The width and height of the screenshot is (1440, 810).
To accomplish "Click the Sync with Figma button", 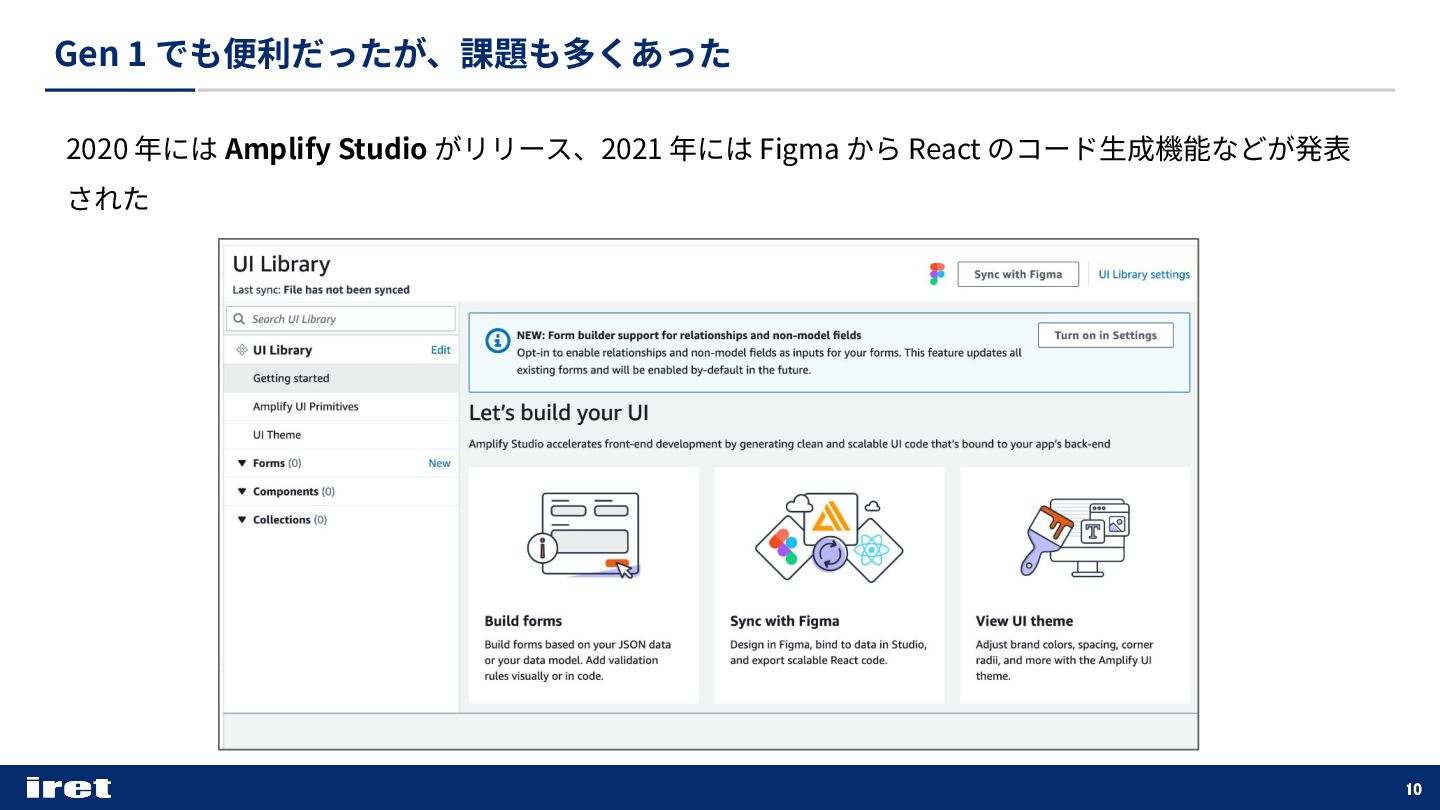I will [x=1018, y=274].
